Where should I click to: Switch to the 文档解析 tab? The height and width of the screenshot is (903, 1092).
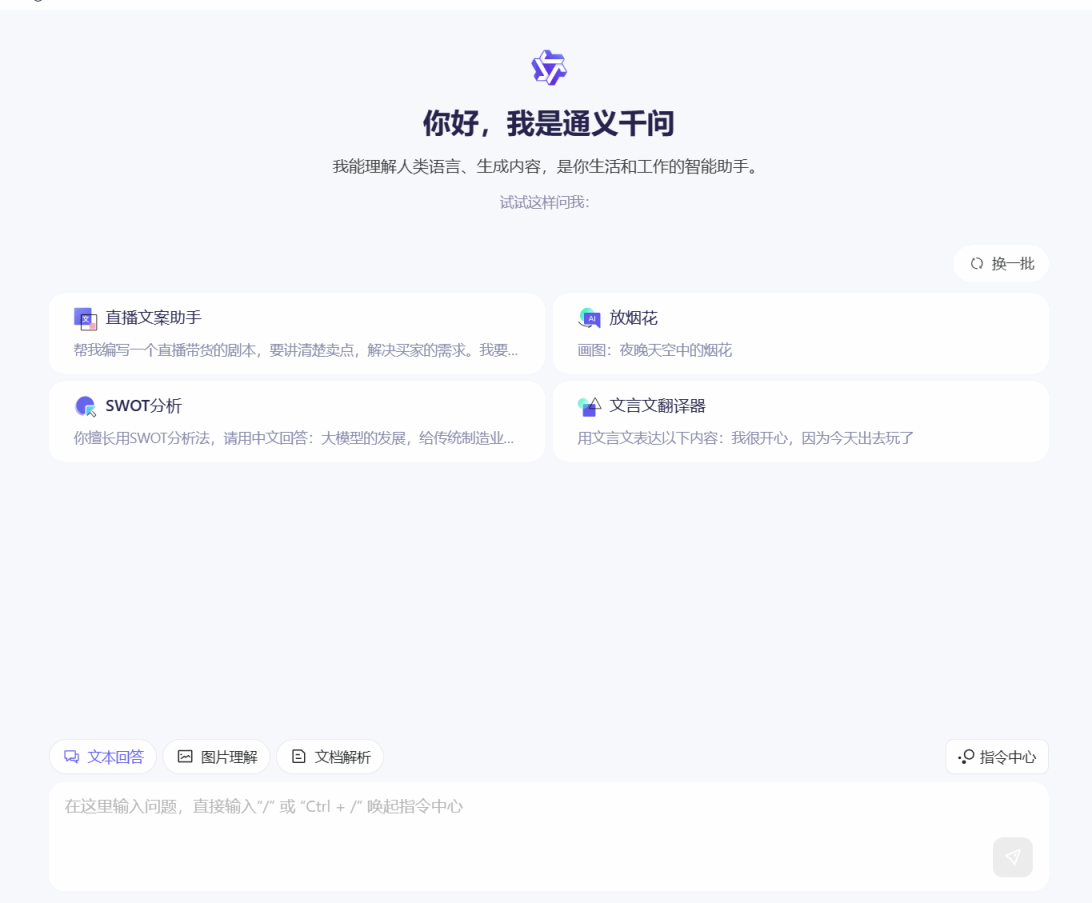point(330,757)
